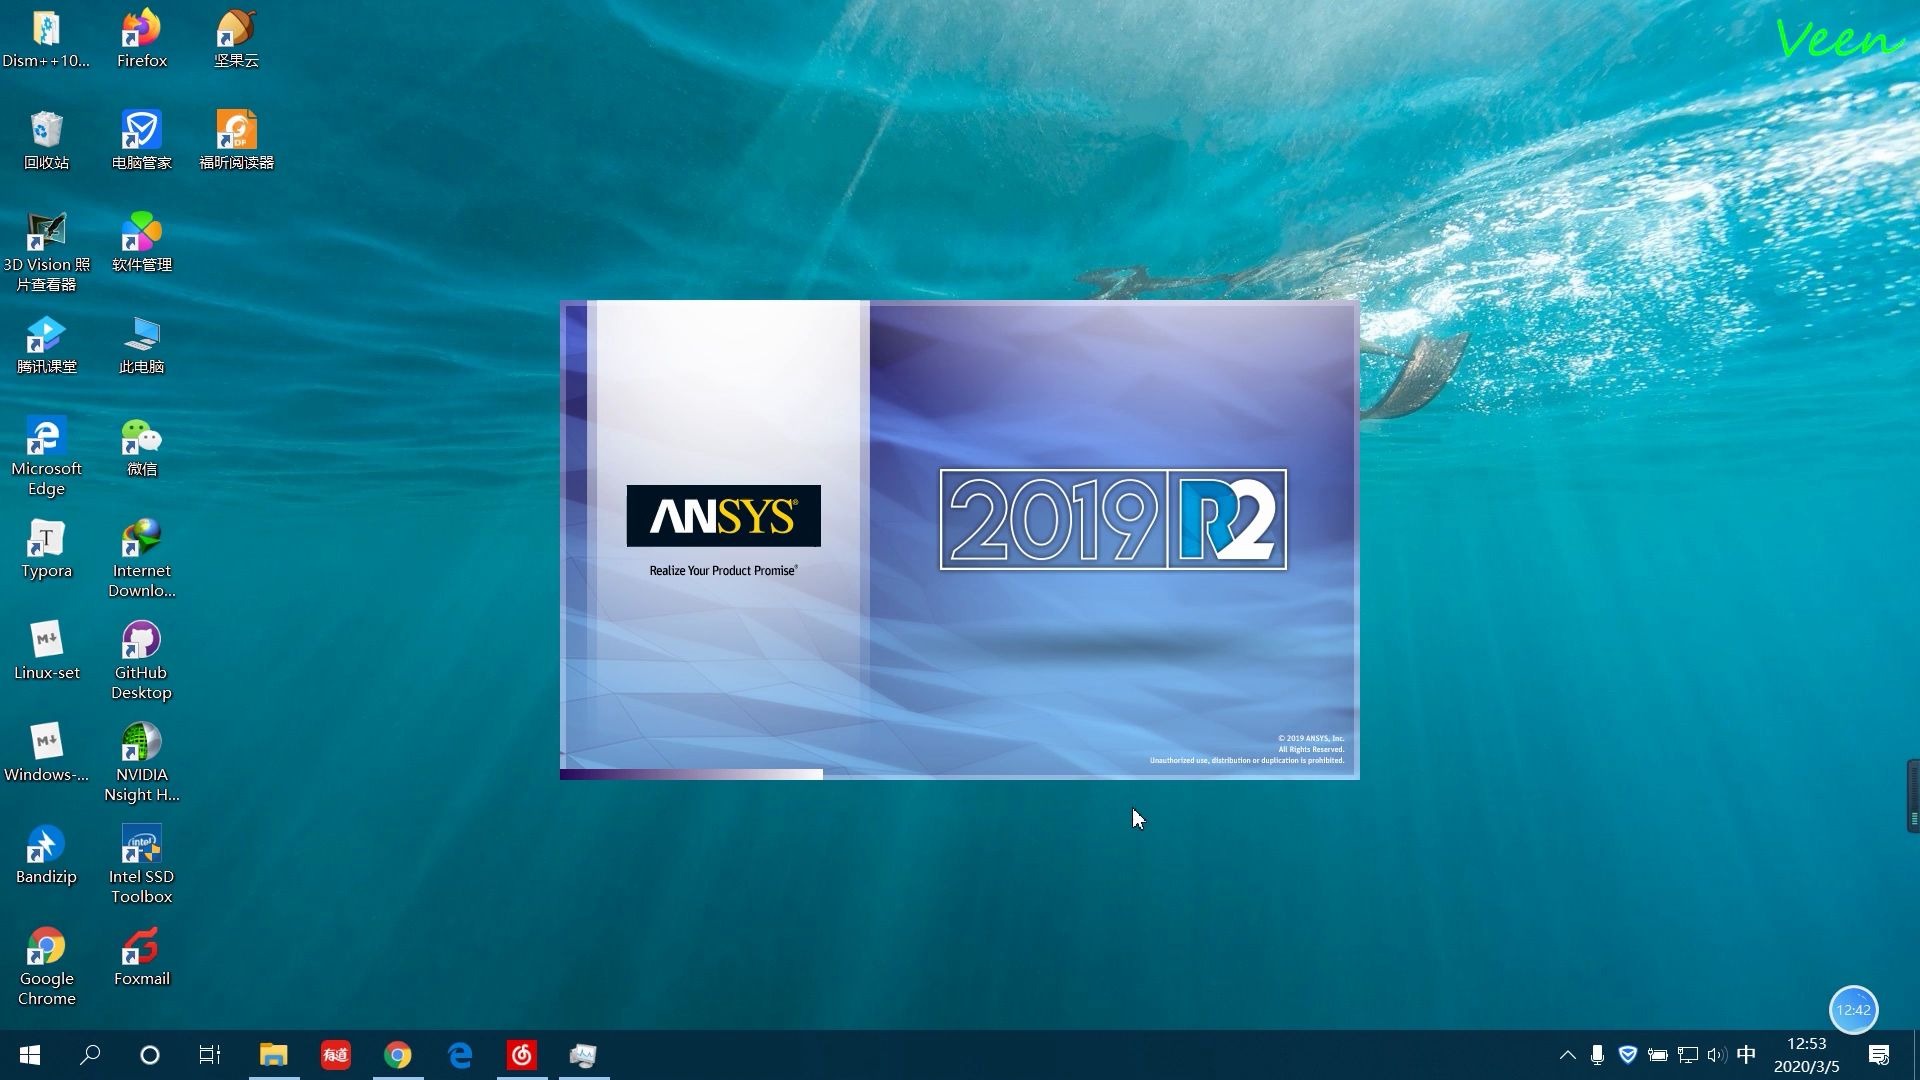Open 此电脑 This PC
The image size is (1920, 1080).
pos(141,337)
